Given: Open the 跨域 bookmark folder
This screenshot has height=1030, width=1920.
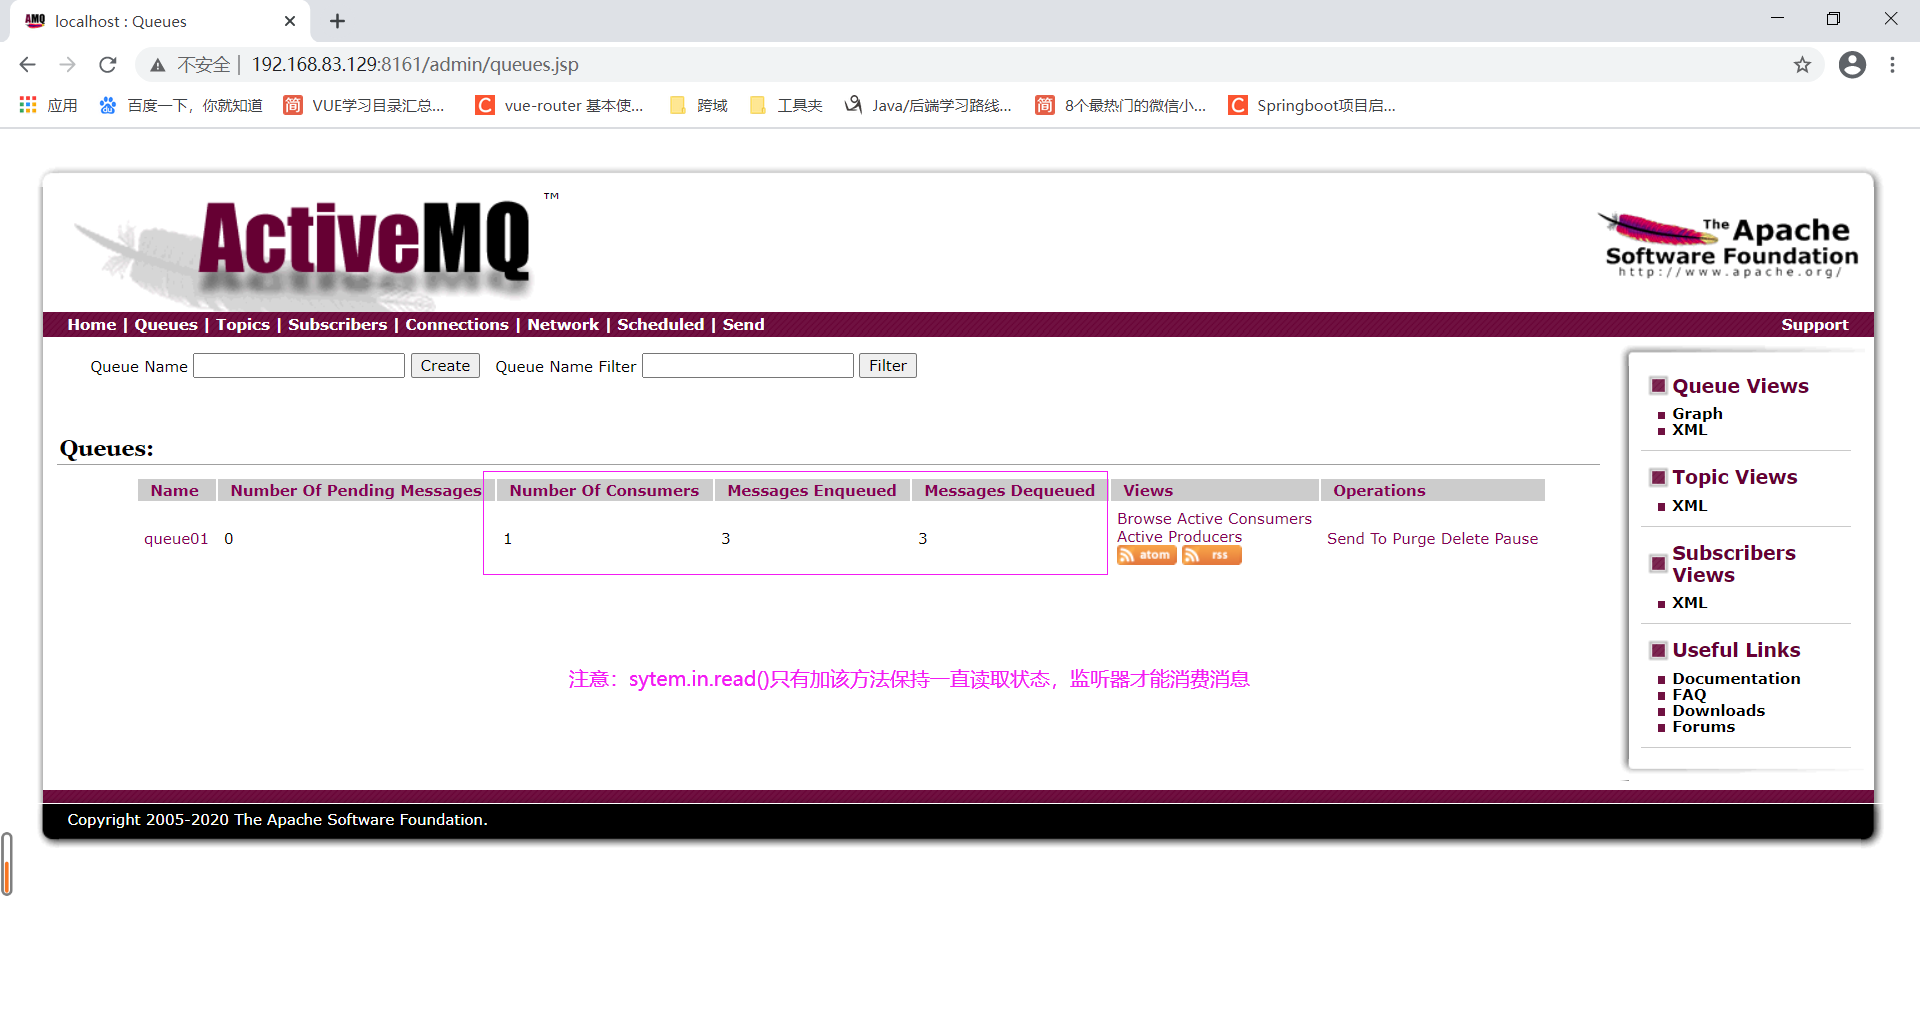Looking at the screenshot, I should (x=699, y=105).
